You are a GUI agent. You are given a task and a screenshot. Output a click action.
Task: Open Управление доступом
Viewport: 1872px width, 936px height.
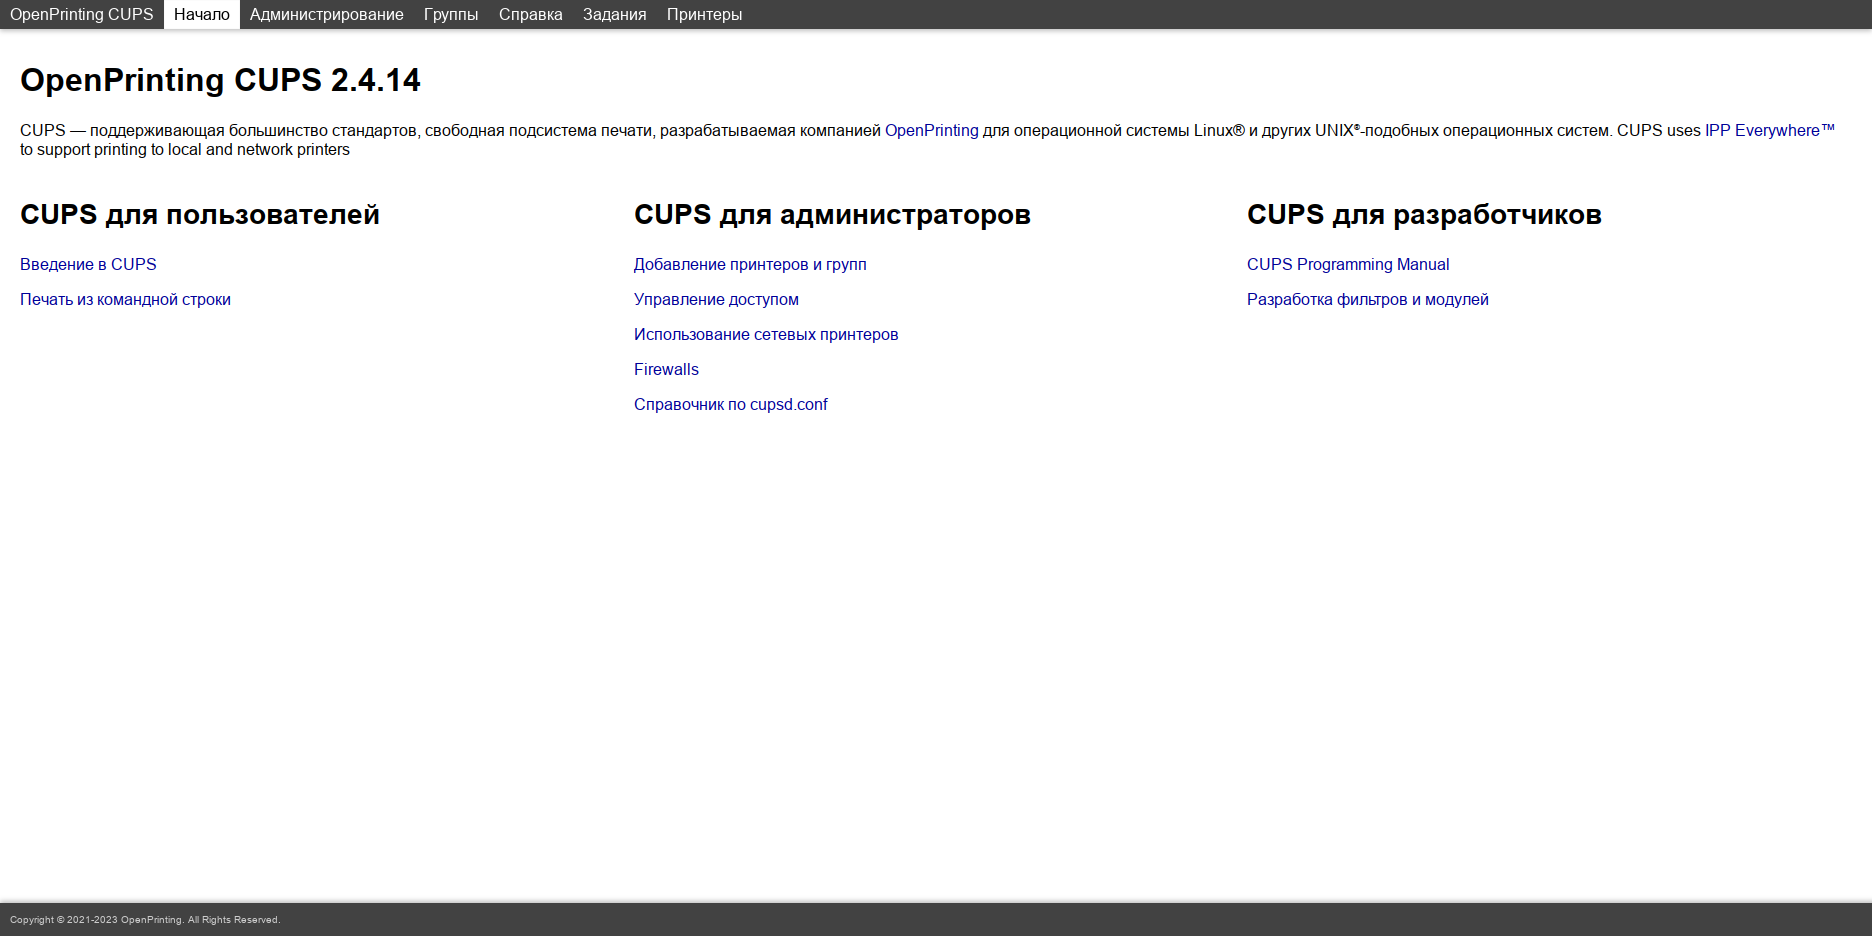click(716, 299)
